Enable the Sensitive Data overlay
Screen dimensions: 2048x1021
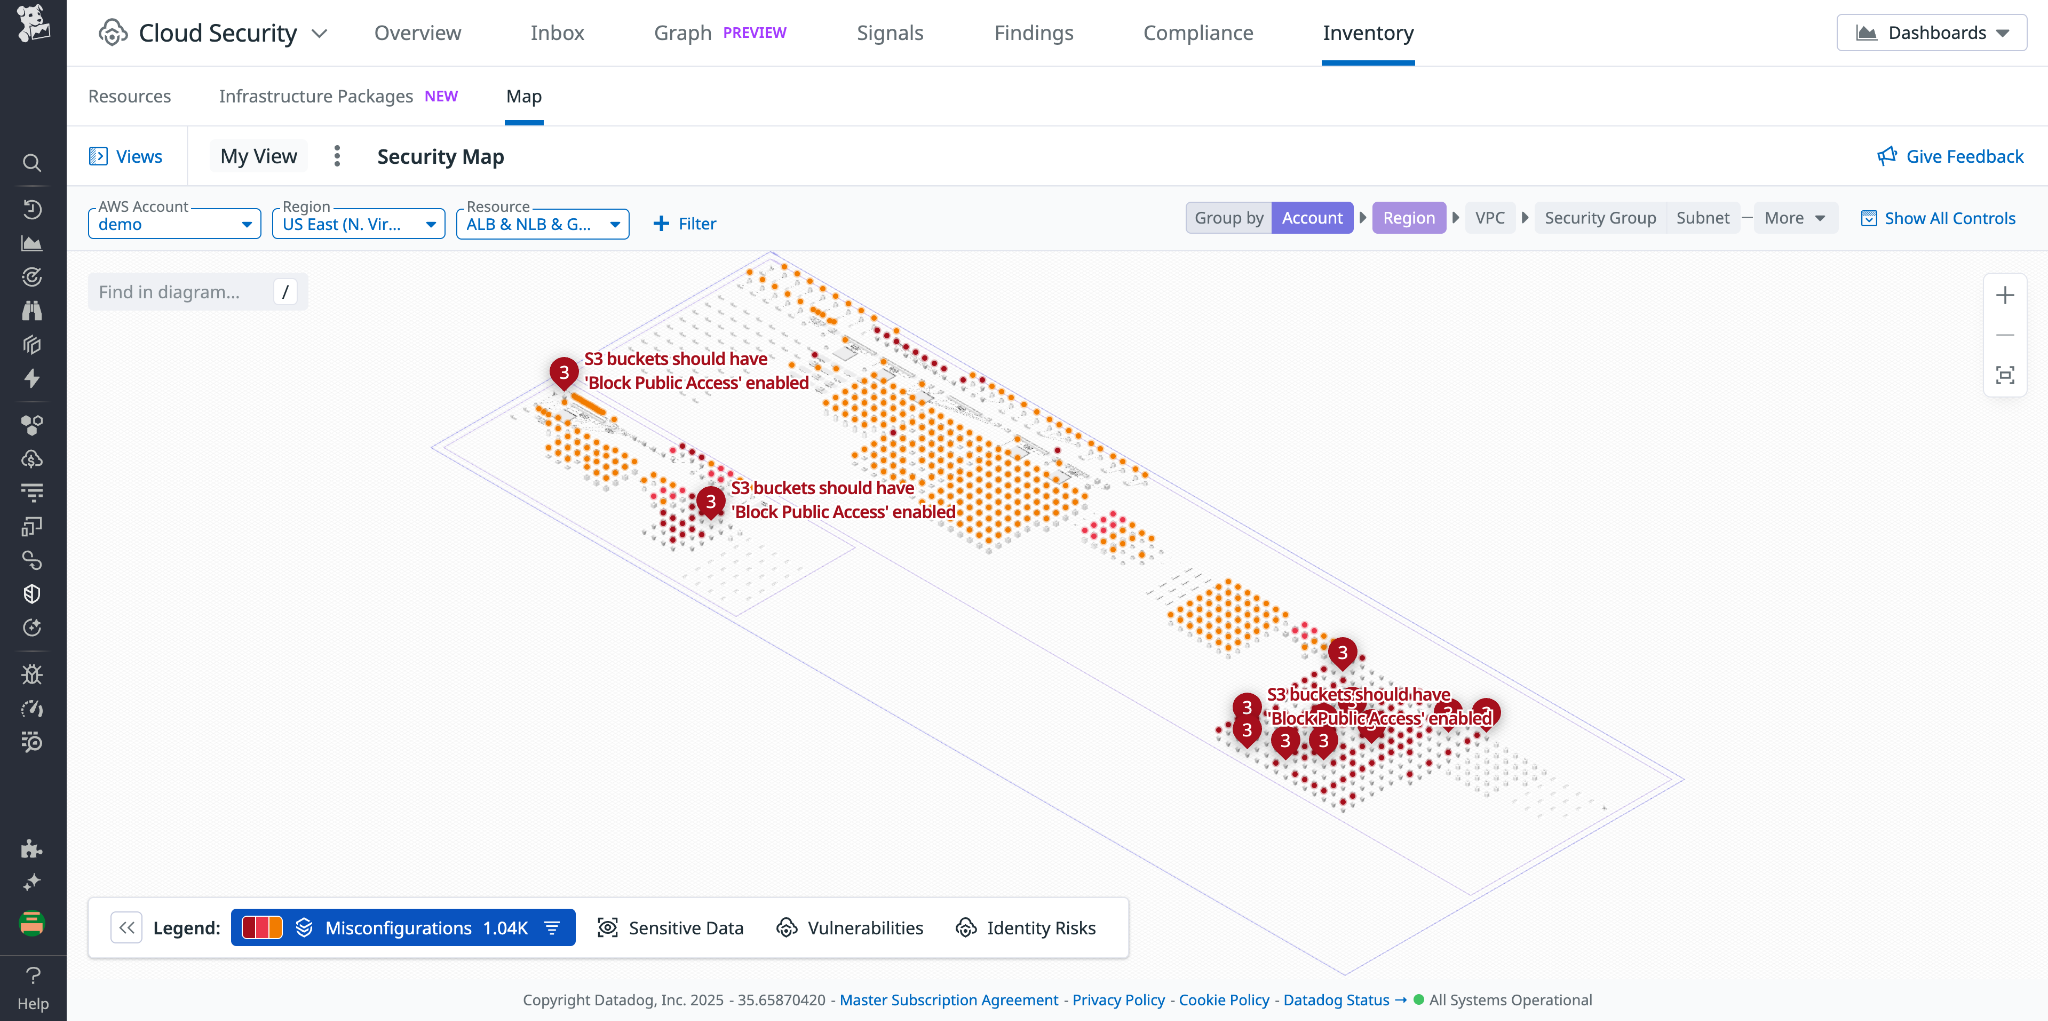[670, 927]
